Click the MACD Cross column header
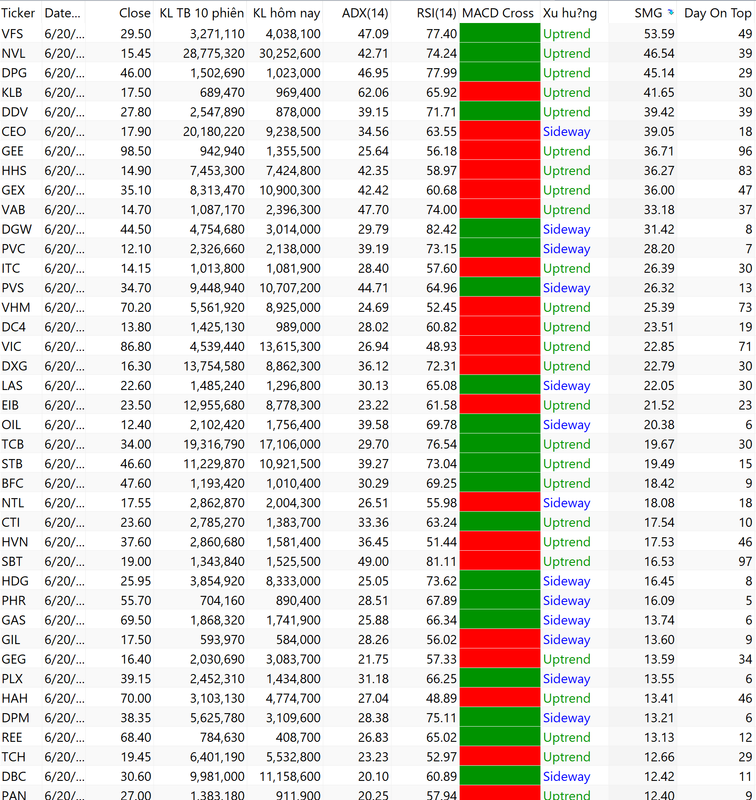 point(498,13)
